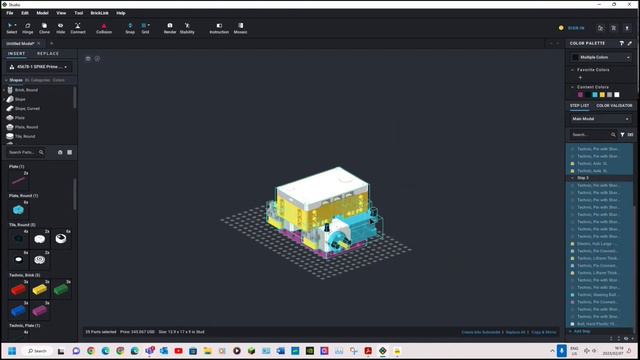This screenshot has height=360, width=640.
Task: Click the Clone tool
Action: pos(44,28)
